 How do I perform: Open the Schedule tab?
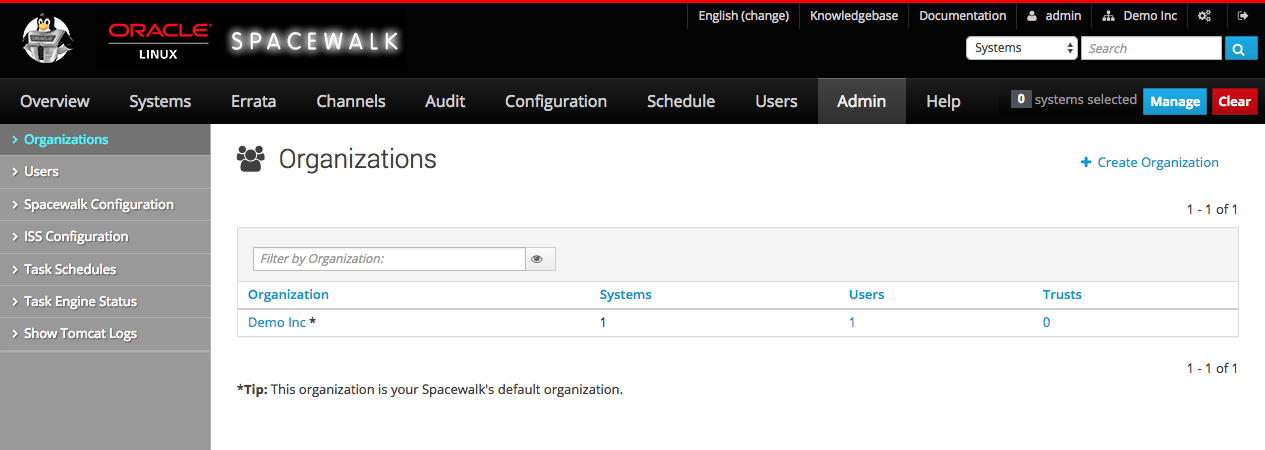coord(681,101)
